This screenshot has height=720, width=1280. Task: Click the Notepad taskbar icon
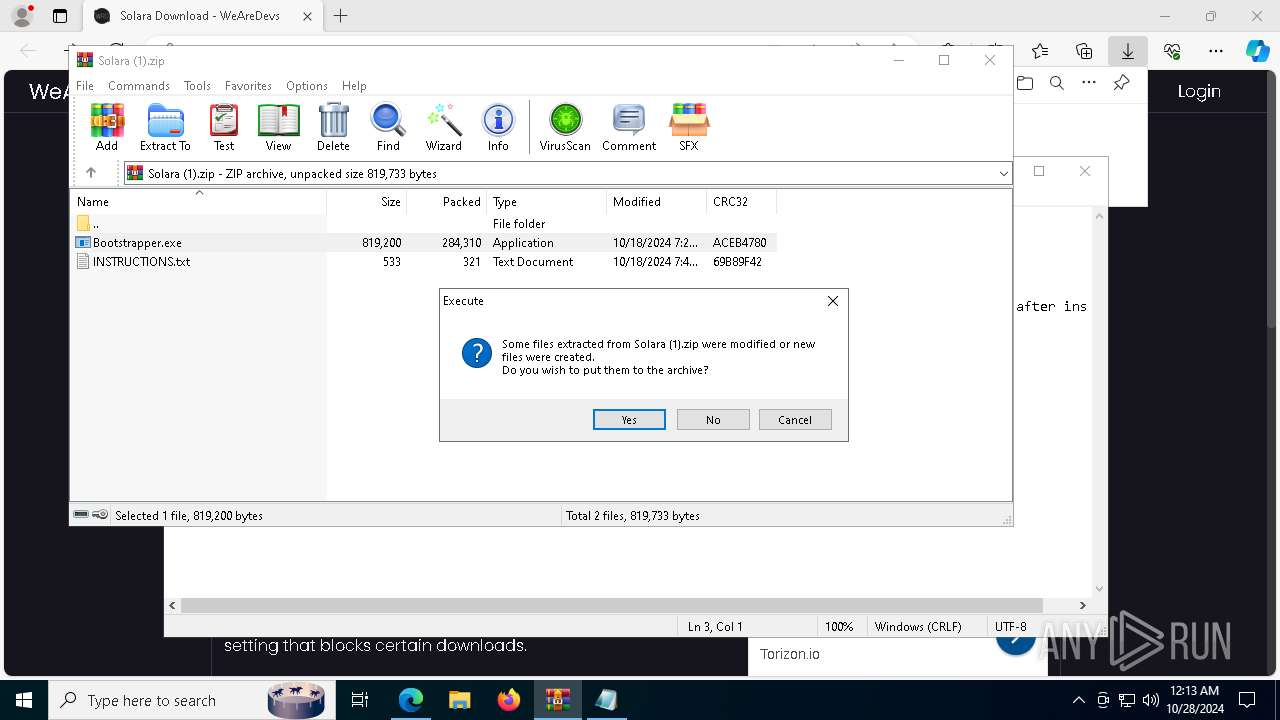click(606, 700)
